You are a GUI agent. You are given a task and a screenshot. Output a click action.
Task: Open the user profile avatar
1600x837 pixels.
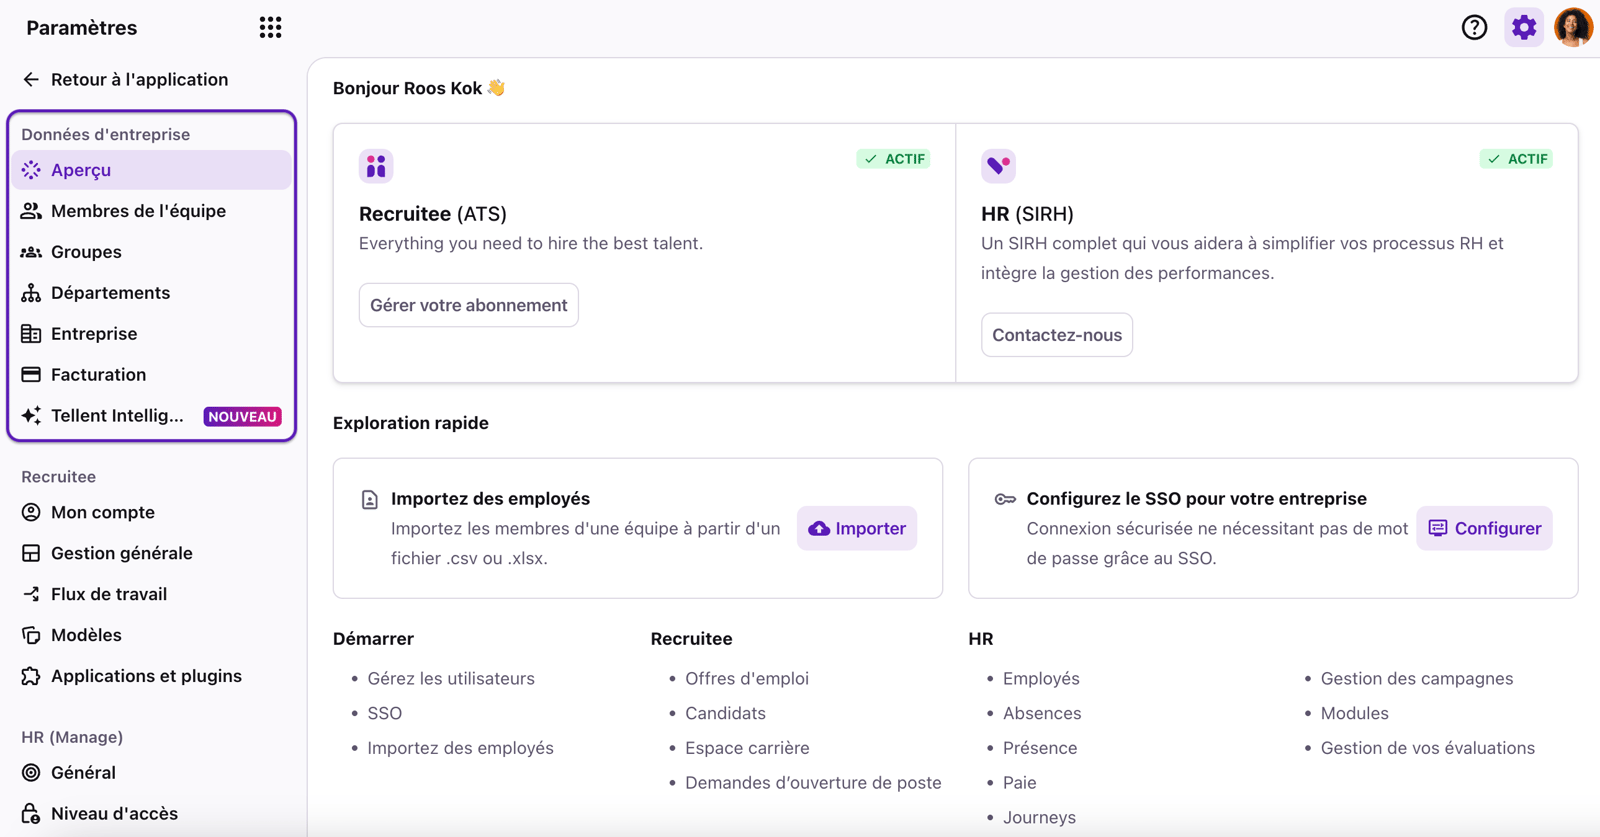(x=1573, y=27)
